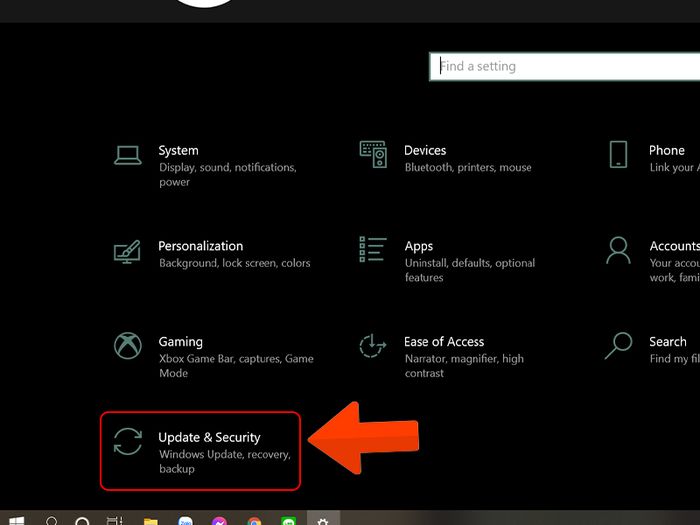
Task: Open the Accounts person icon
Action: (x=618, y=250)
